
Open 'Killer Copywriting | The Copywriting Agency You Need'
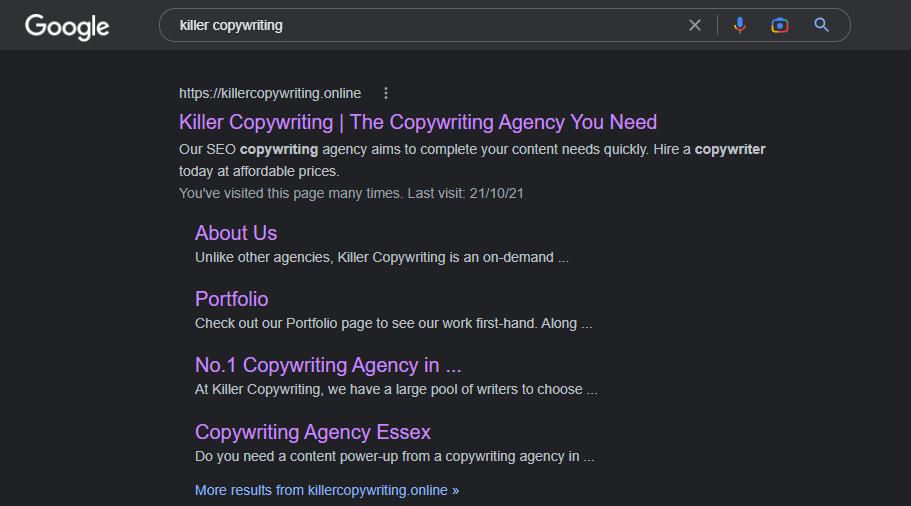click(418, 122)
